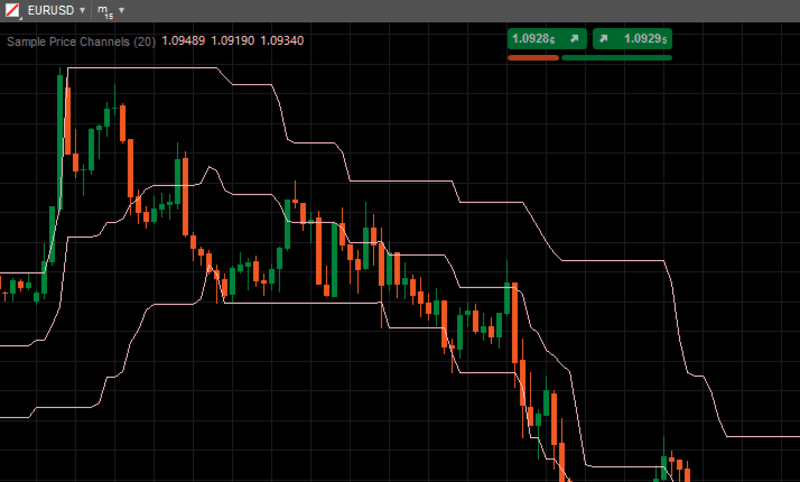Click the green sentiment bar under buy price

click(x=616, y=58)
